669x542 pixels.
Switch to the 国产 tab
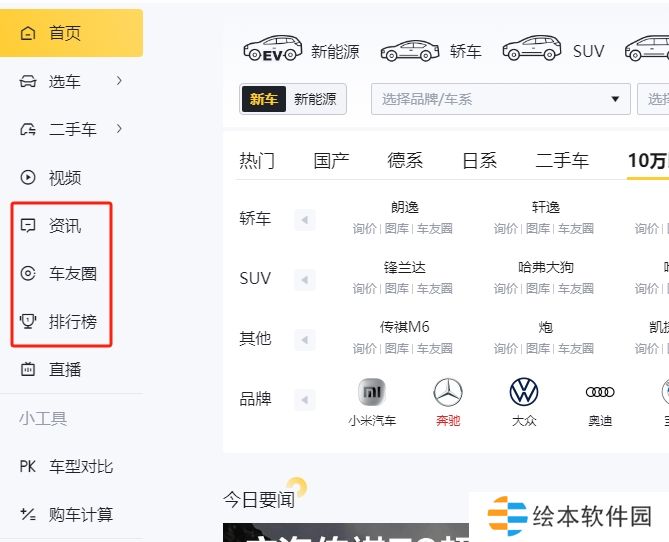click(331, 161)
